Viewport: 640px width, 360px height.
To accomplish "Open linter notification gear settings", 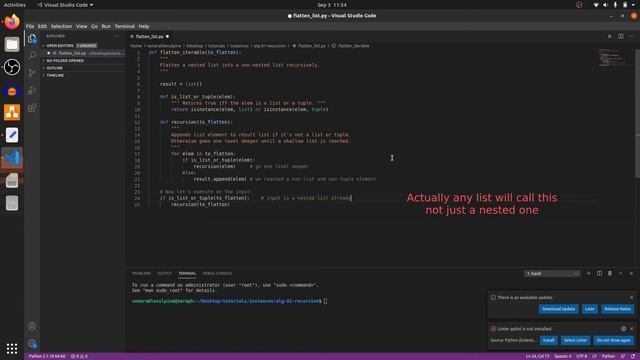I will coord(623,329).
